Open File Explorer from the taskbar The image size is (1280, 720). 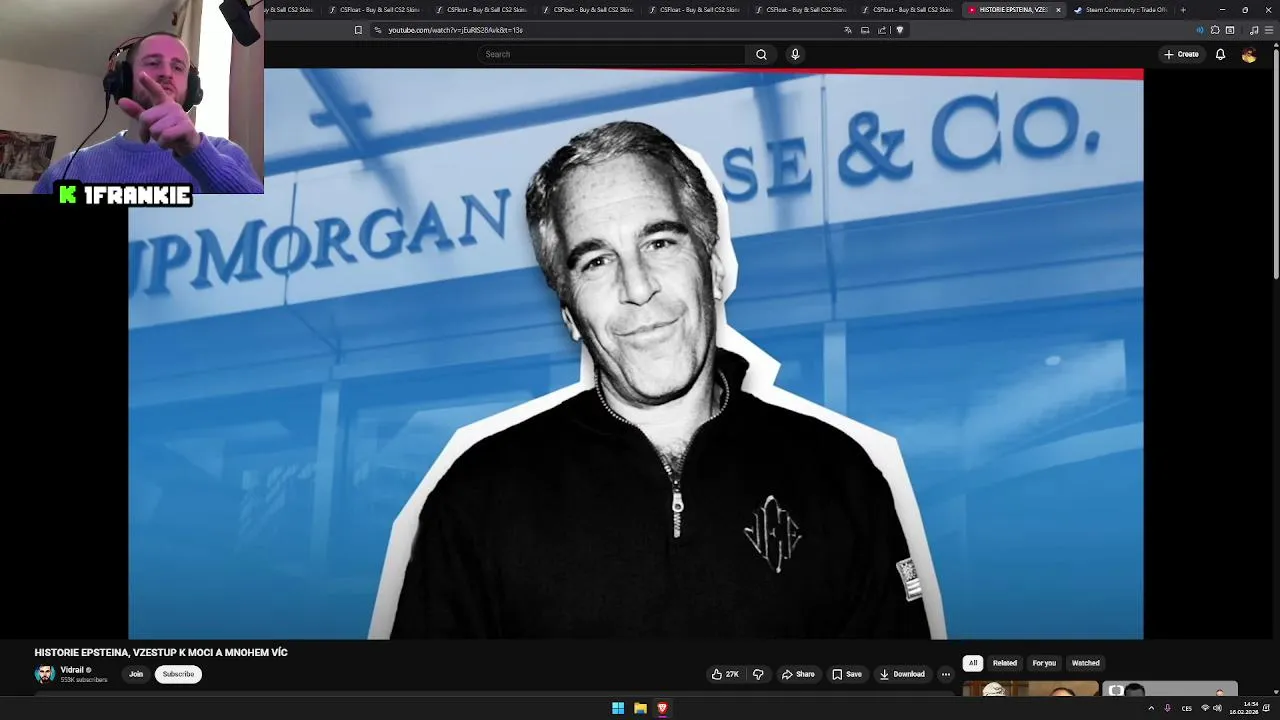[x=640, y=708]
